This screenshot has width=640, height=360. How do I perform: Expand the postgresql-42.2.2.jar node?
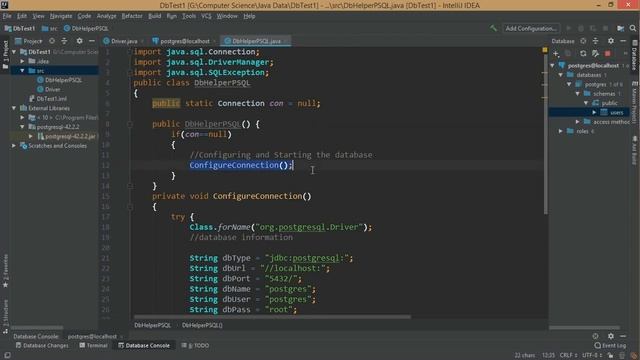tap(31, 136)
